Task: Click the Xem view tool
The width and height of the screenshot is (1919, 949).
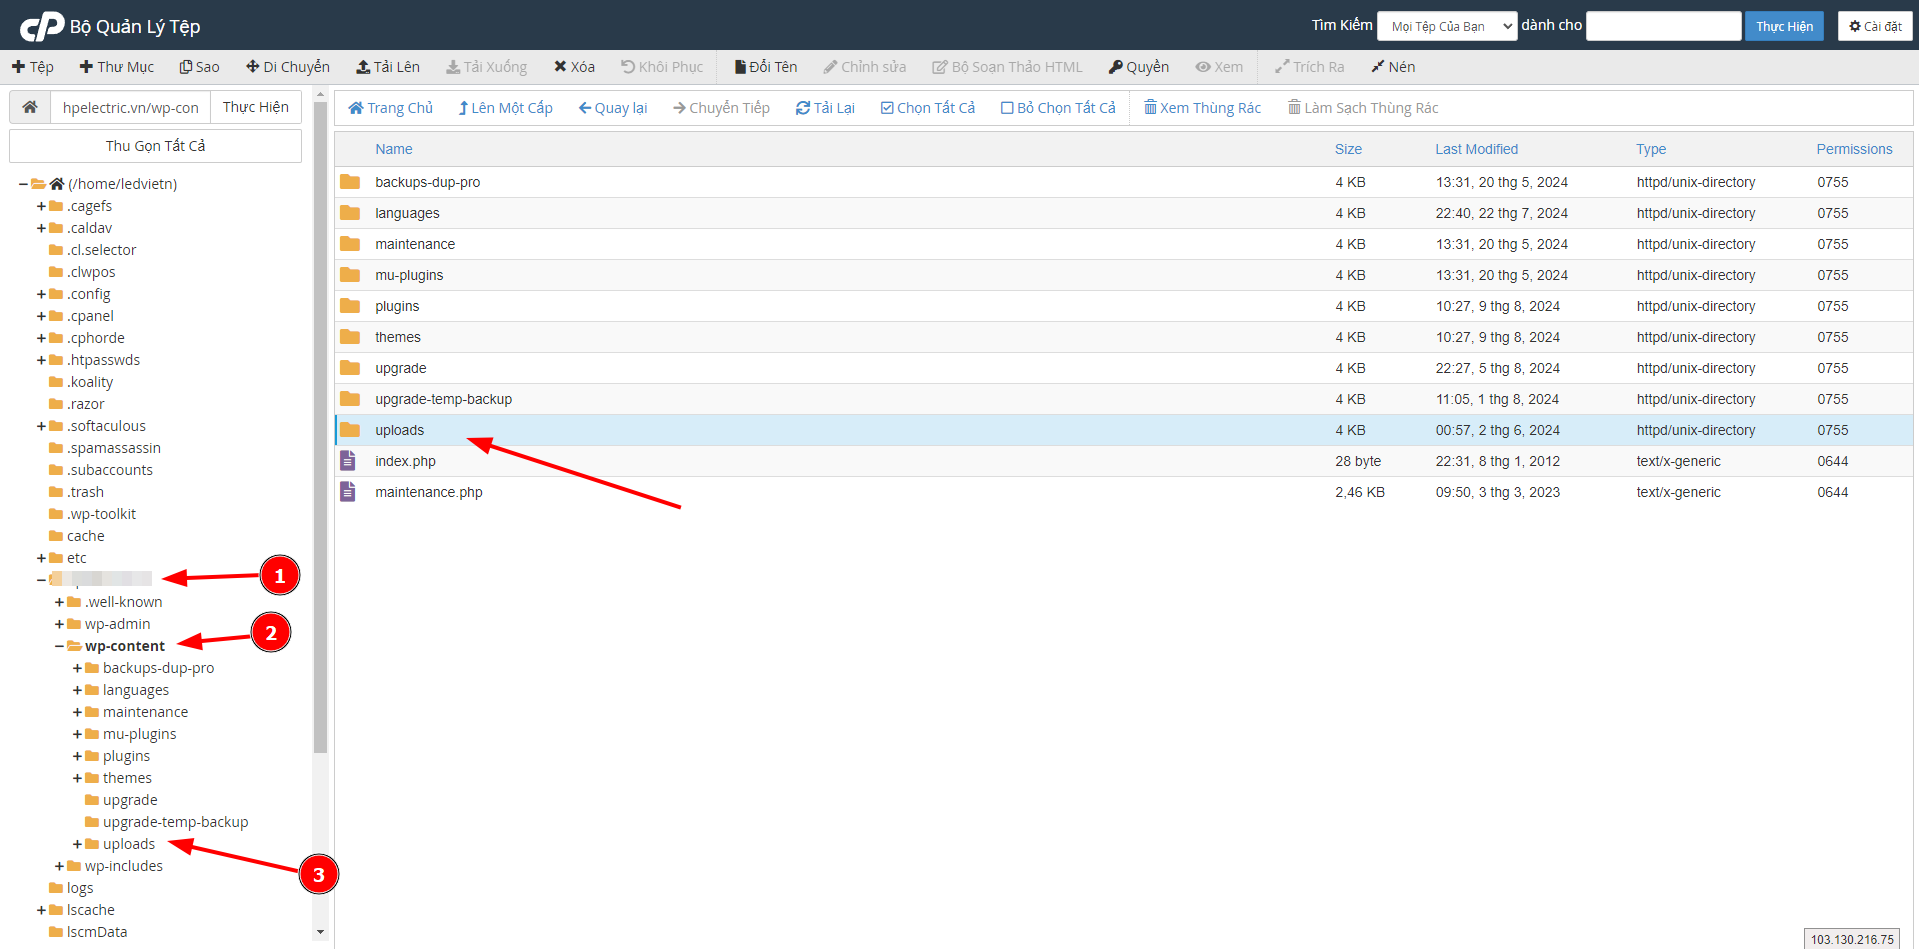Action: coord(1220,67)
